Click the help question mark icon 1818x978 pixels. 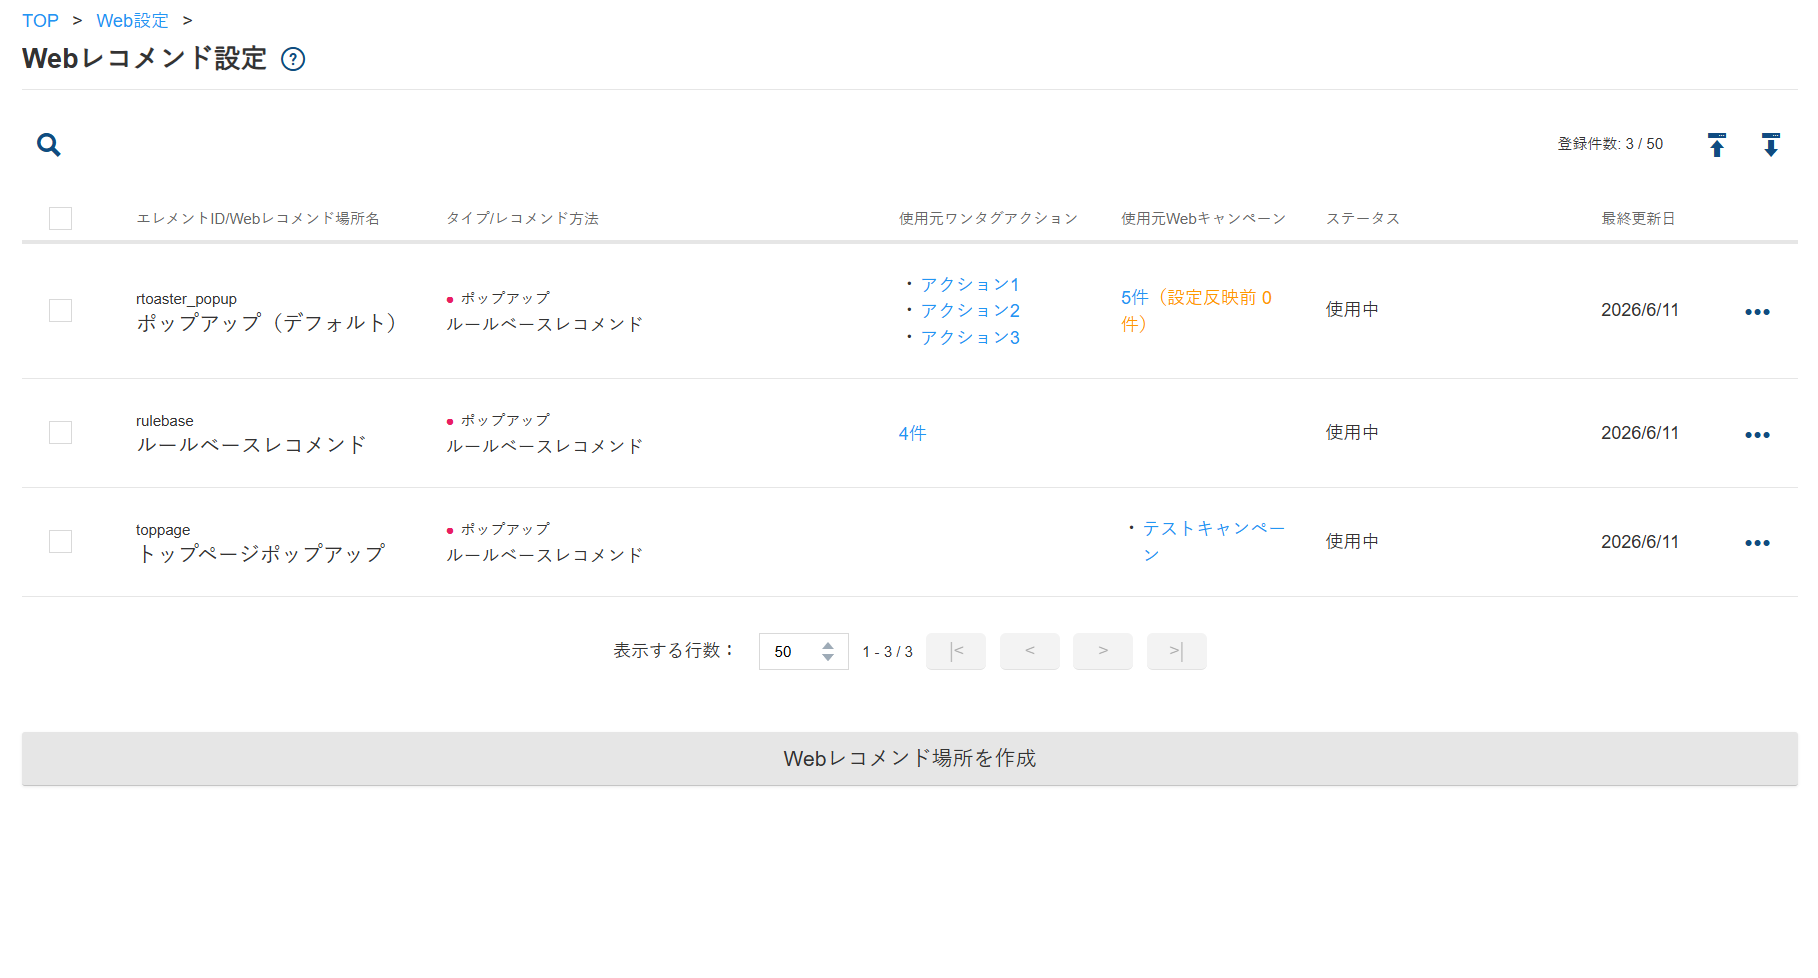293,59
